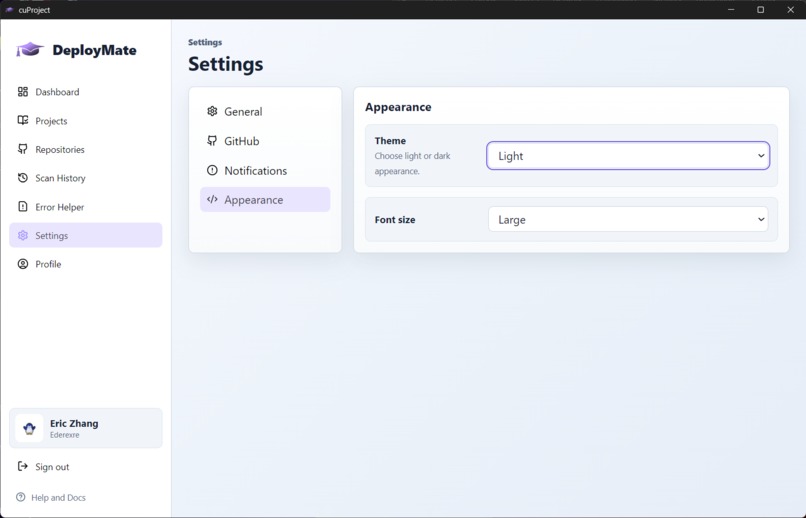Image resolution: width=806 pixels, height=518 pixels.
Task: Click the Font size dropdown chevron arrow
Action: point(761,219)
